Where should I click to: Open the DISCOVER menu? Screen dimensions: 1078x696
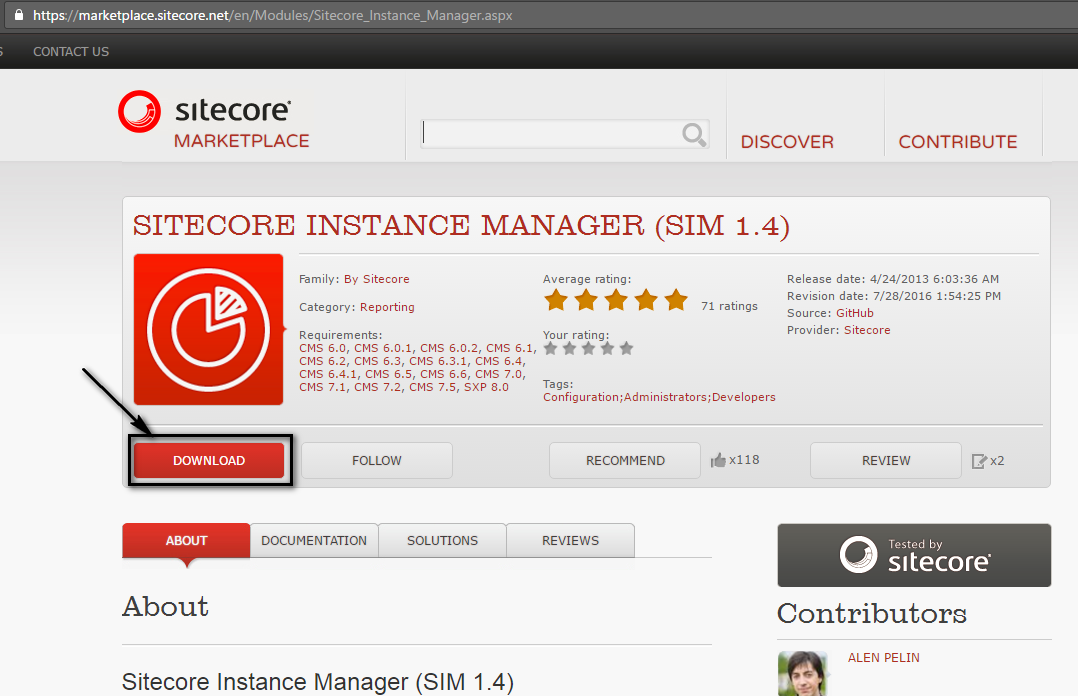(x=787, y=142)
